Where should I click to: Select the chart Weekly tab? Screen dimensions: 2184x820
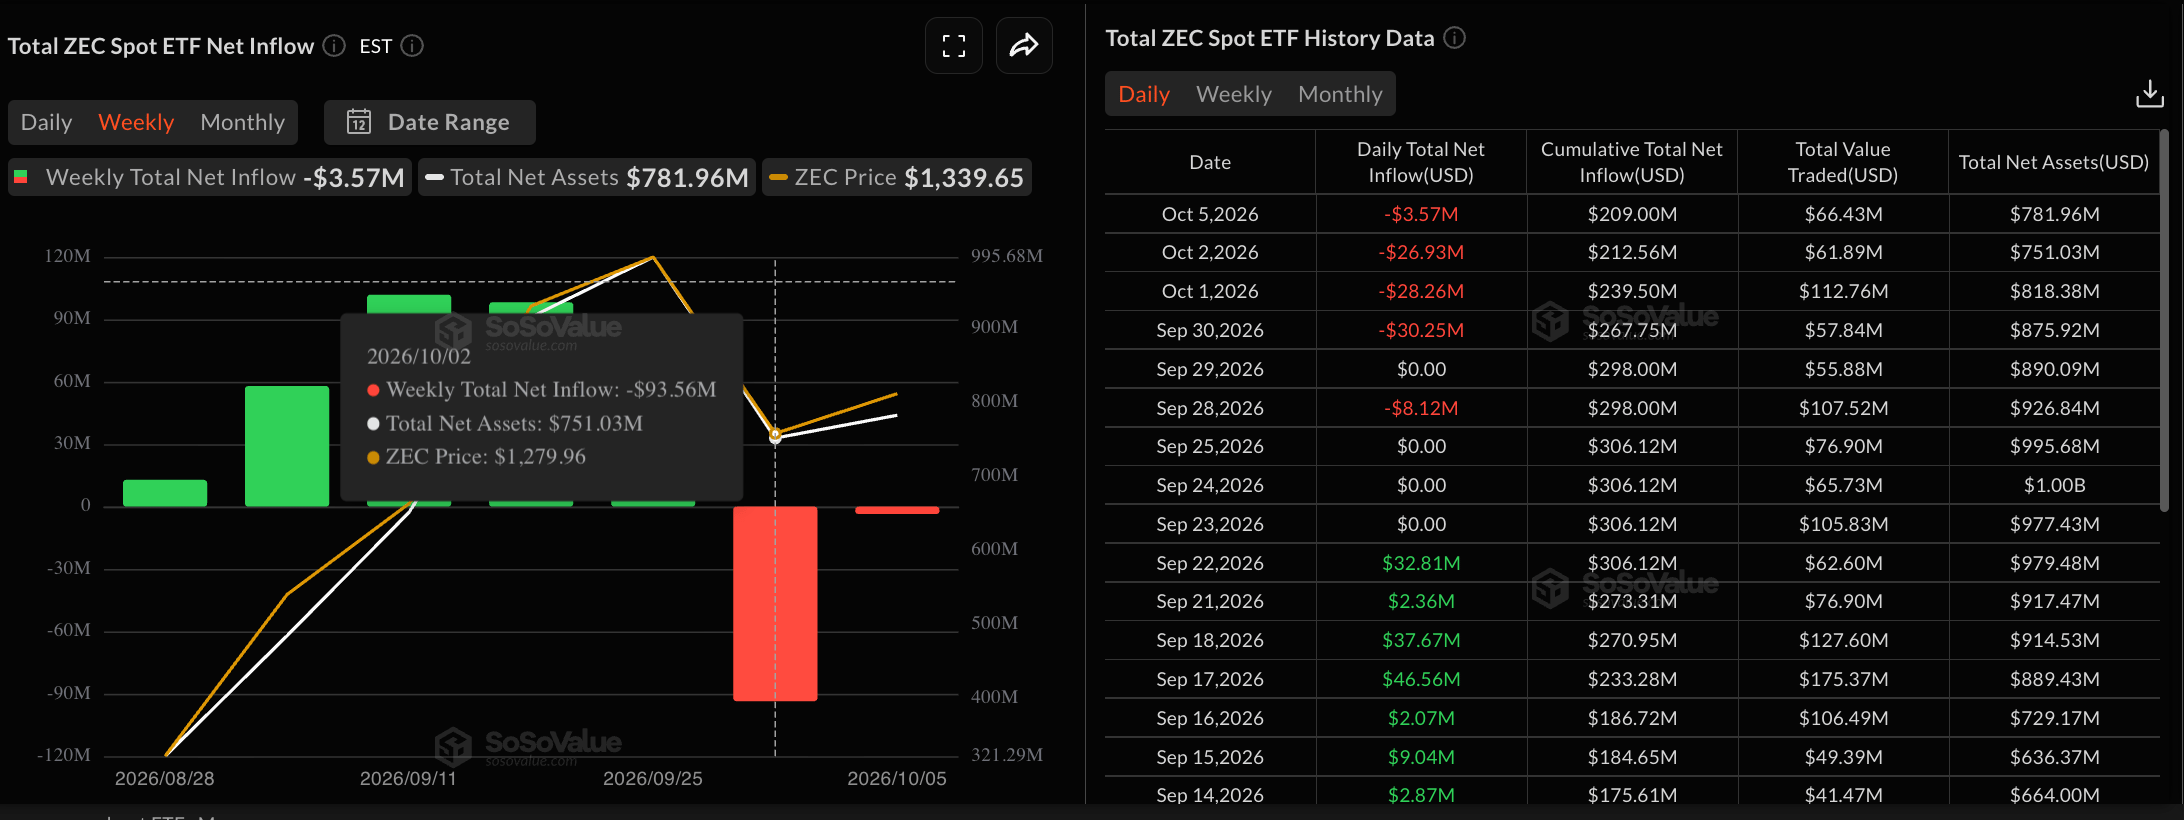(x=136, y=122)
